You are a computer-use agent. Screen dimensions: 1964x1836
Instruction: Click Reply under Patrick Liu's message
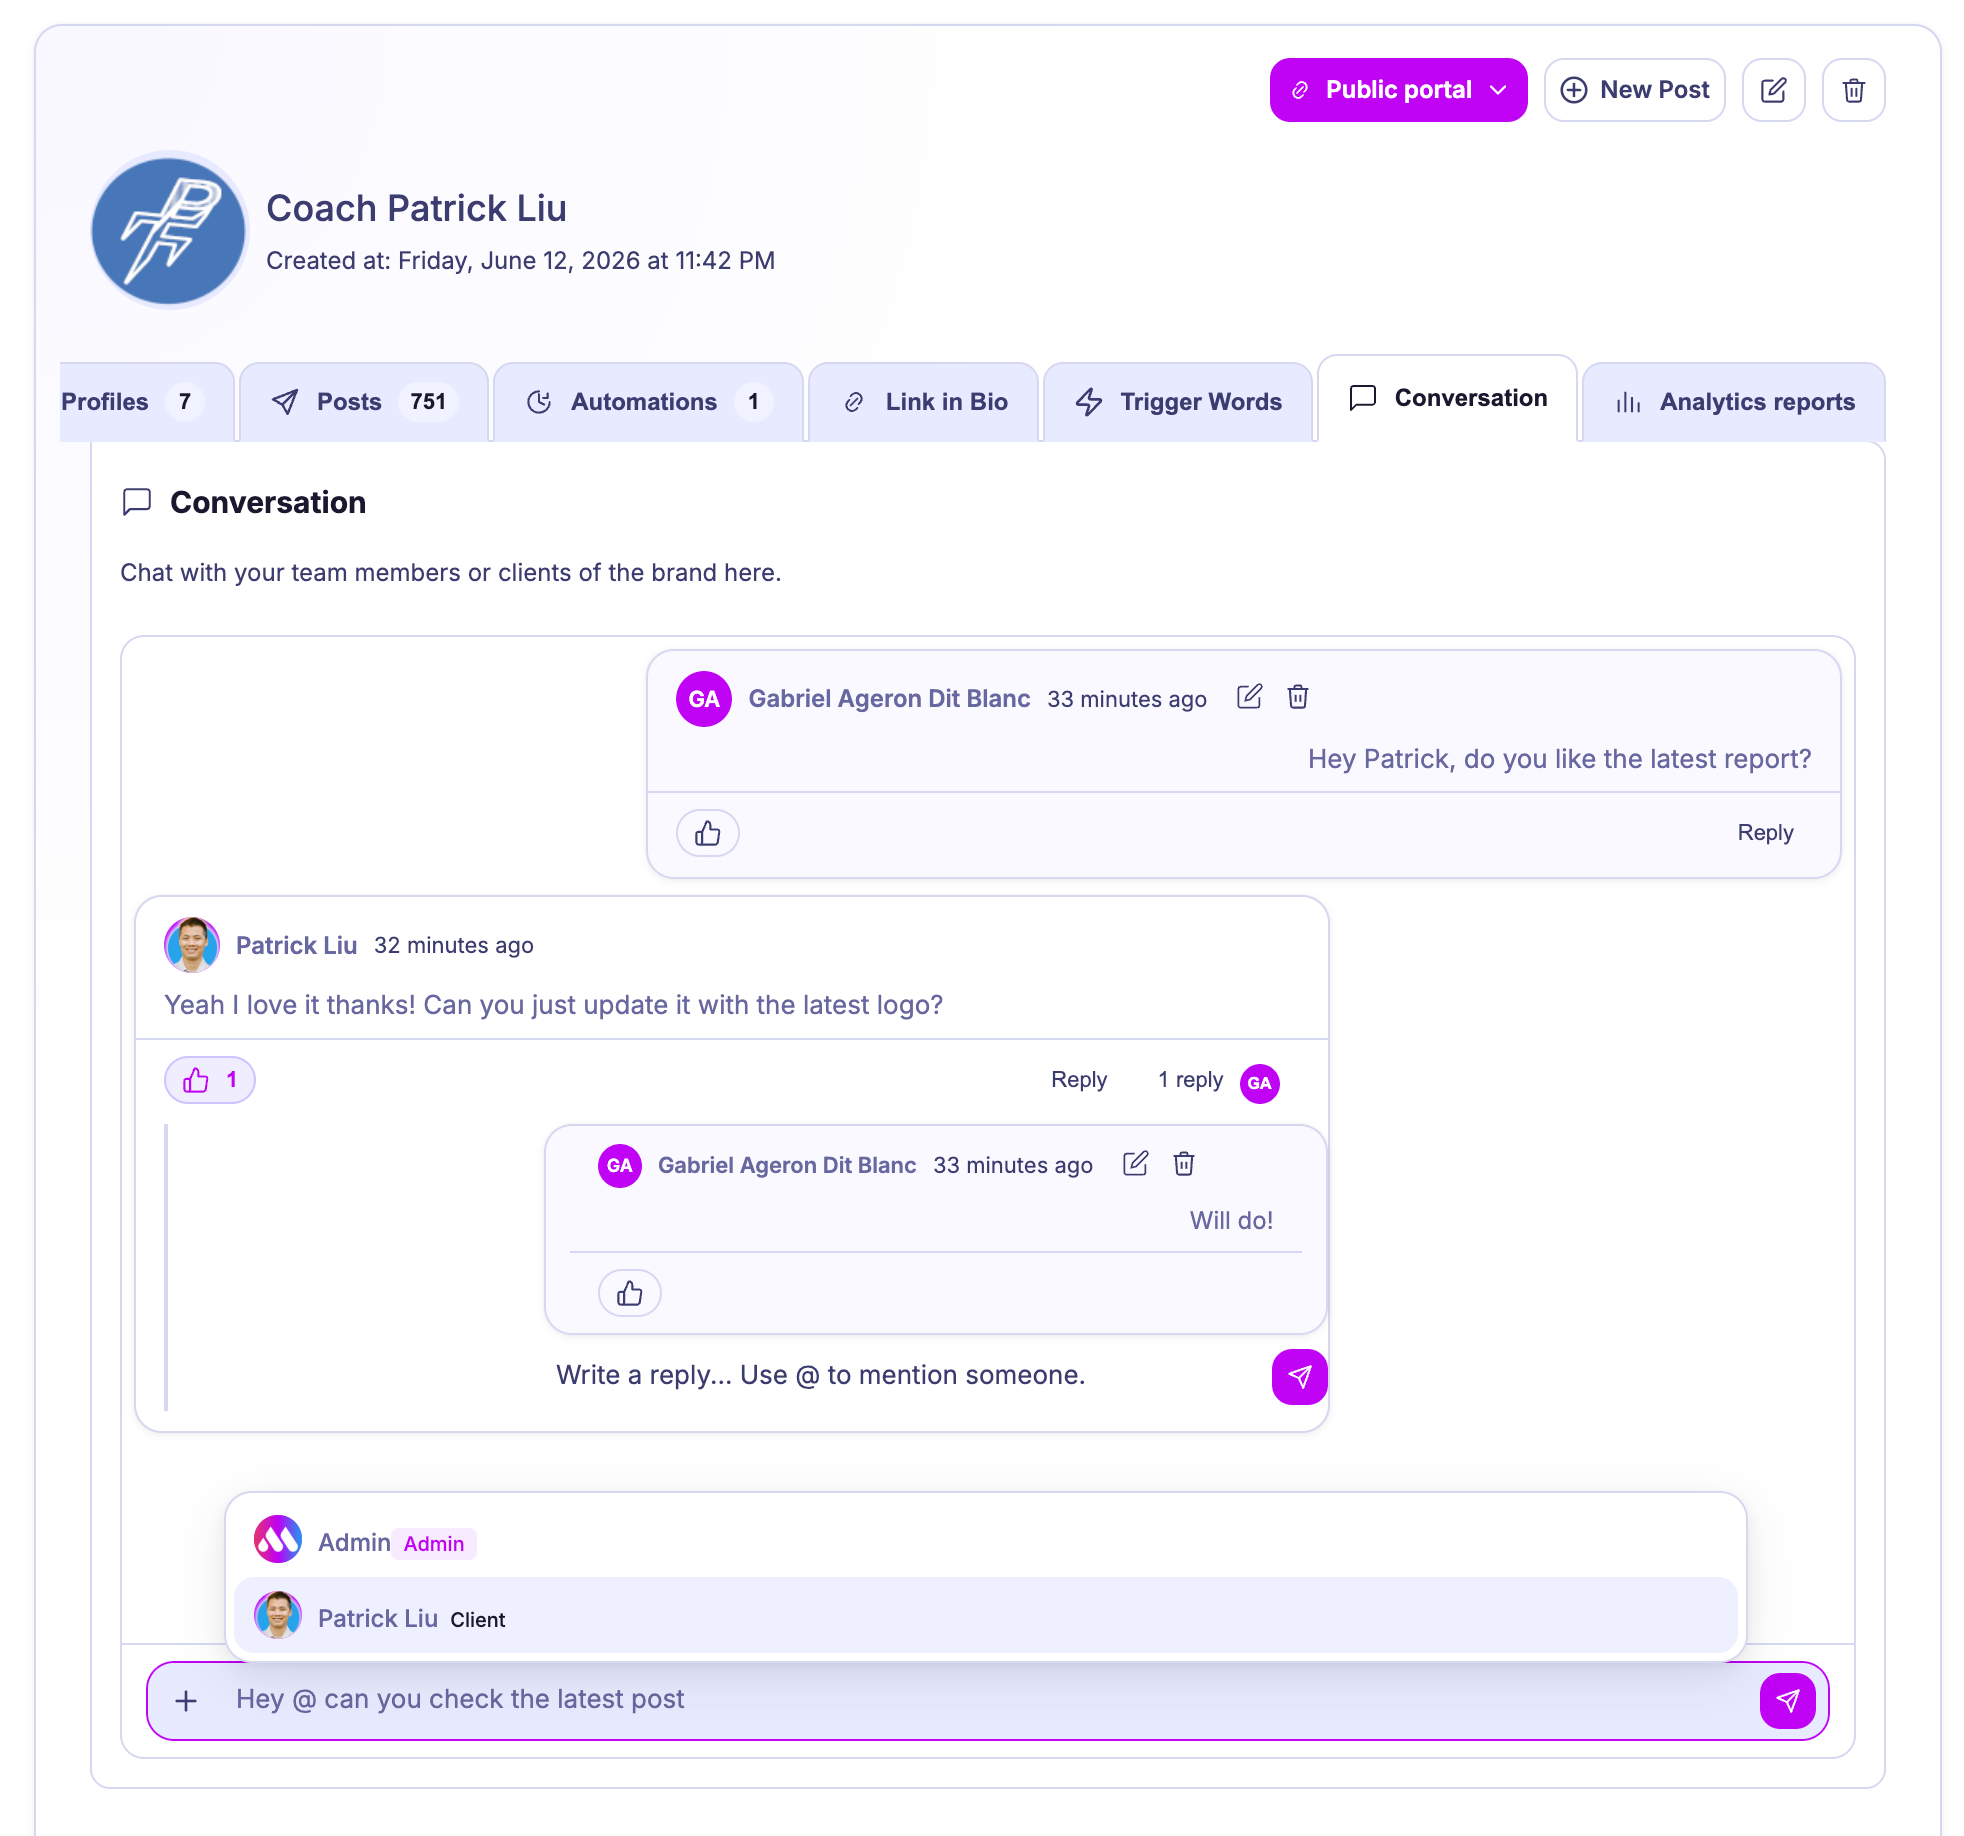[1079, 1080]
